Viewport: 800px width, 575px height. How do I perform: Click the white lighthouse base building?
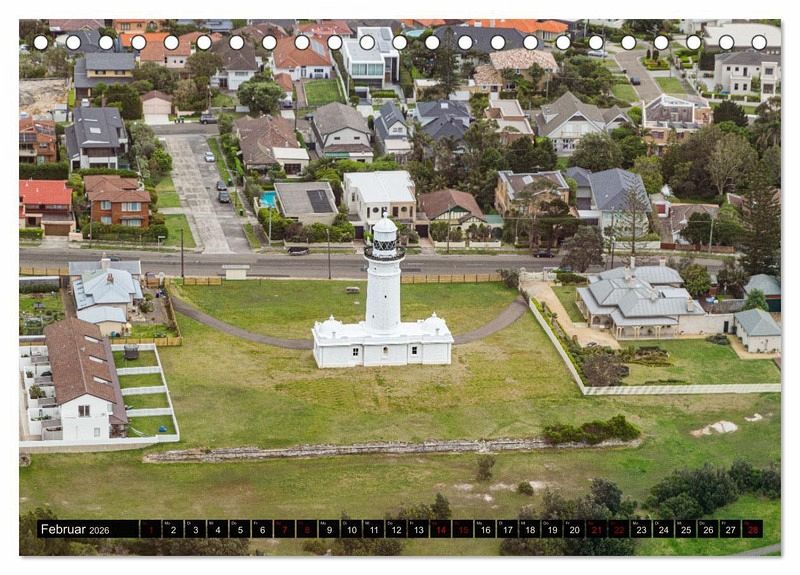coord(382,343)
